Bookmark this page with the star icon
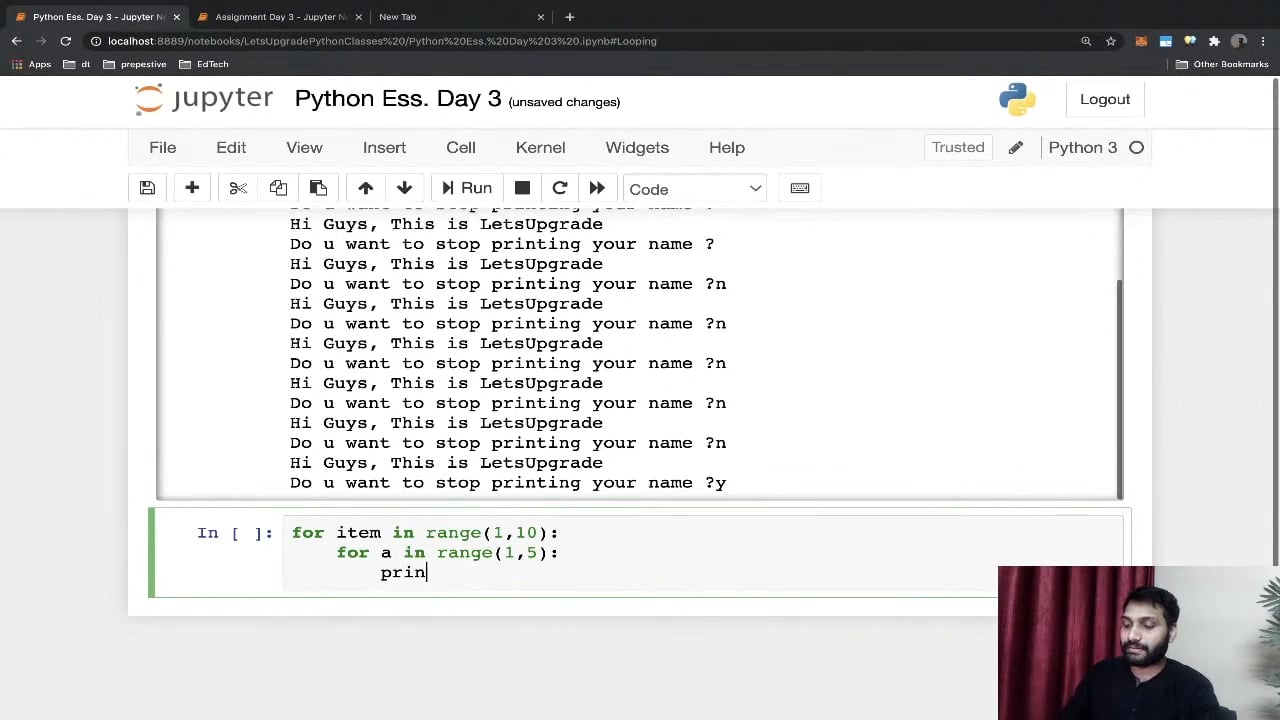This screenshot has width=1280, height=720. point(1110,41)
